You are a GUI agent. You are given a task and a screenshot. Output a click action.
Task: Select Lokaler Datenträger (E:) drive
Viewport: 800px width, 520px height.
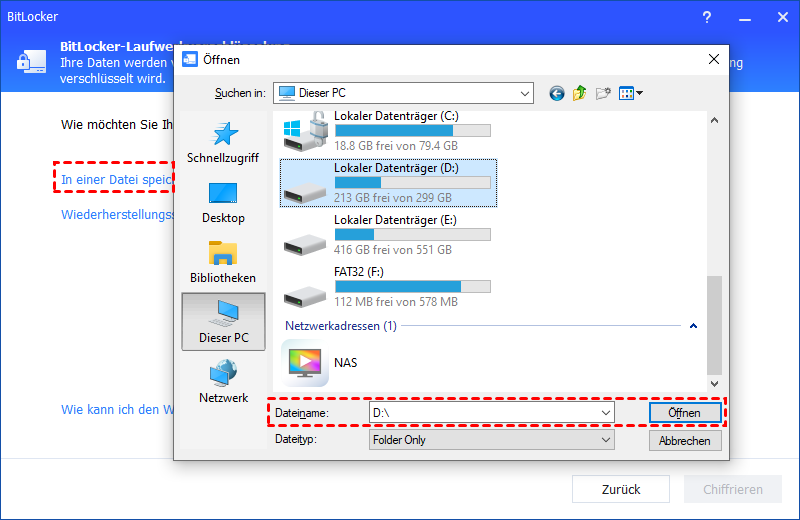coord(388,235)
